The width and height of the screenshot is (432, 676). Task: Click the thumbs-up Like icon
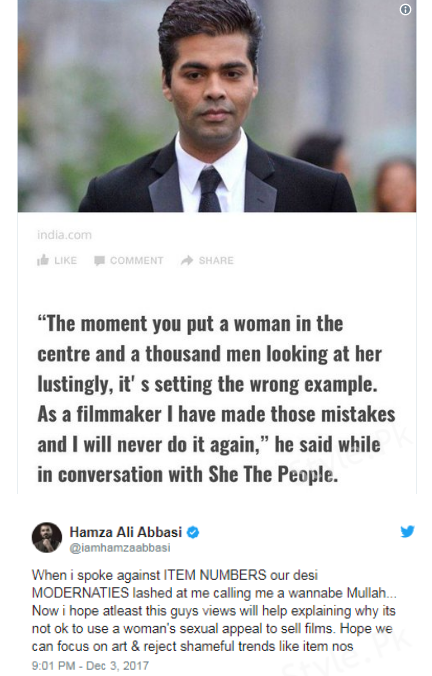[43, 260]
